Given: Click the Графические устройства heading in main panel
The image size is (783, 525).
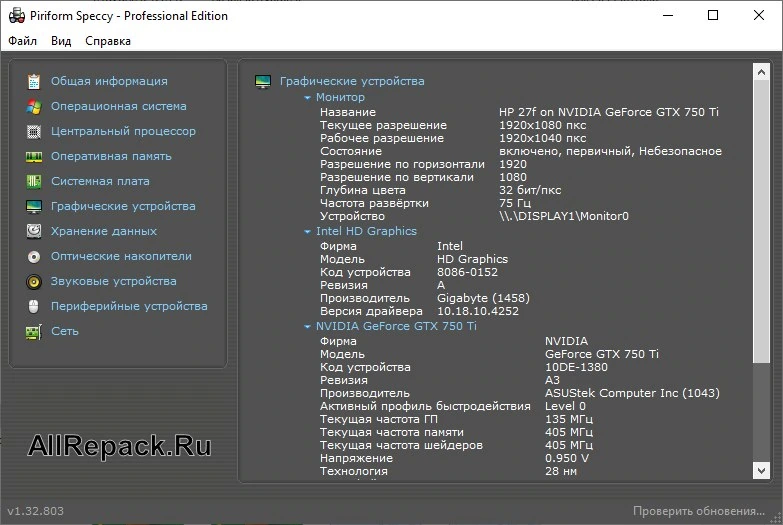Looking at the screenshot, I should pos(352,81).
